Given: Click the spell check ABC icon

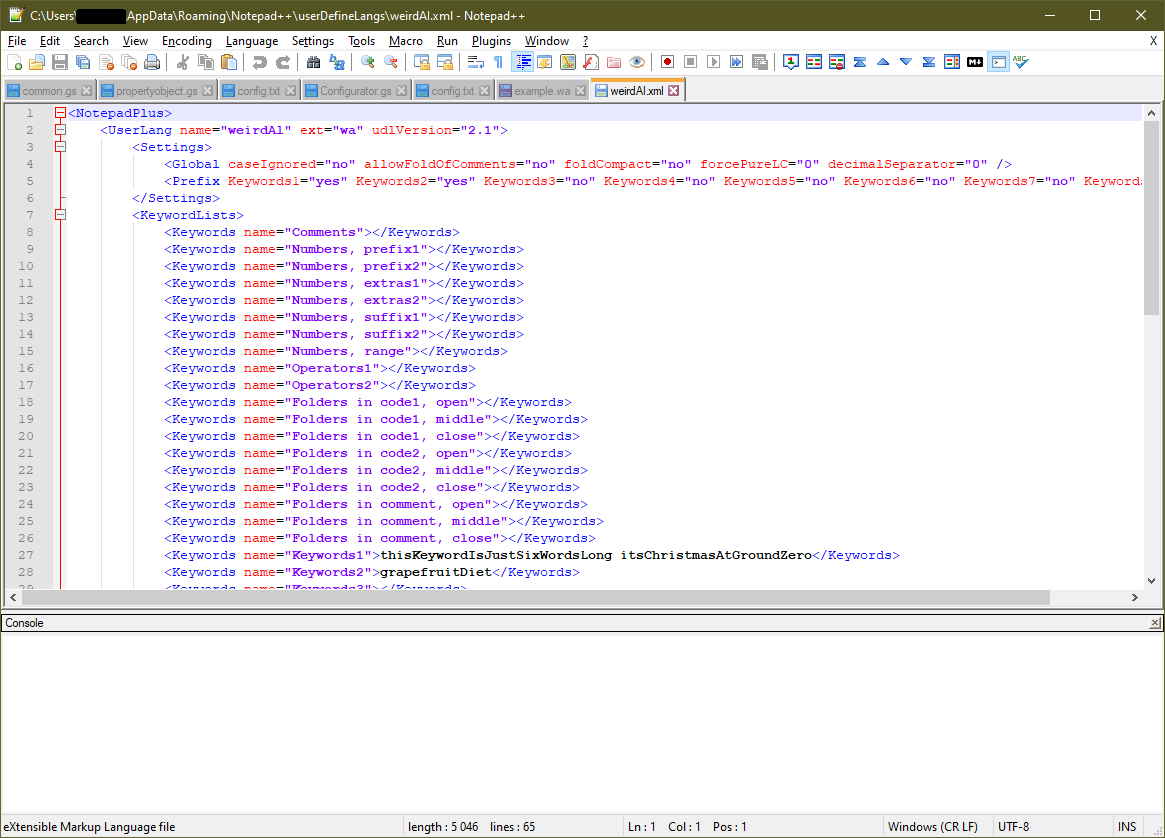Looking at the screenshot, I should (x=1020, y=62).
